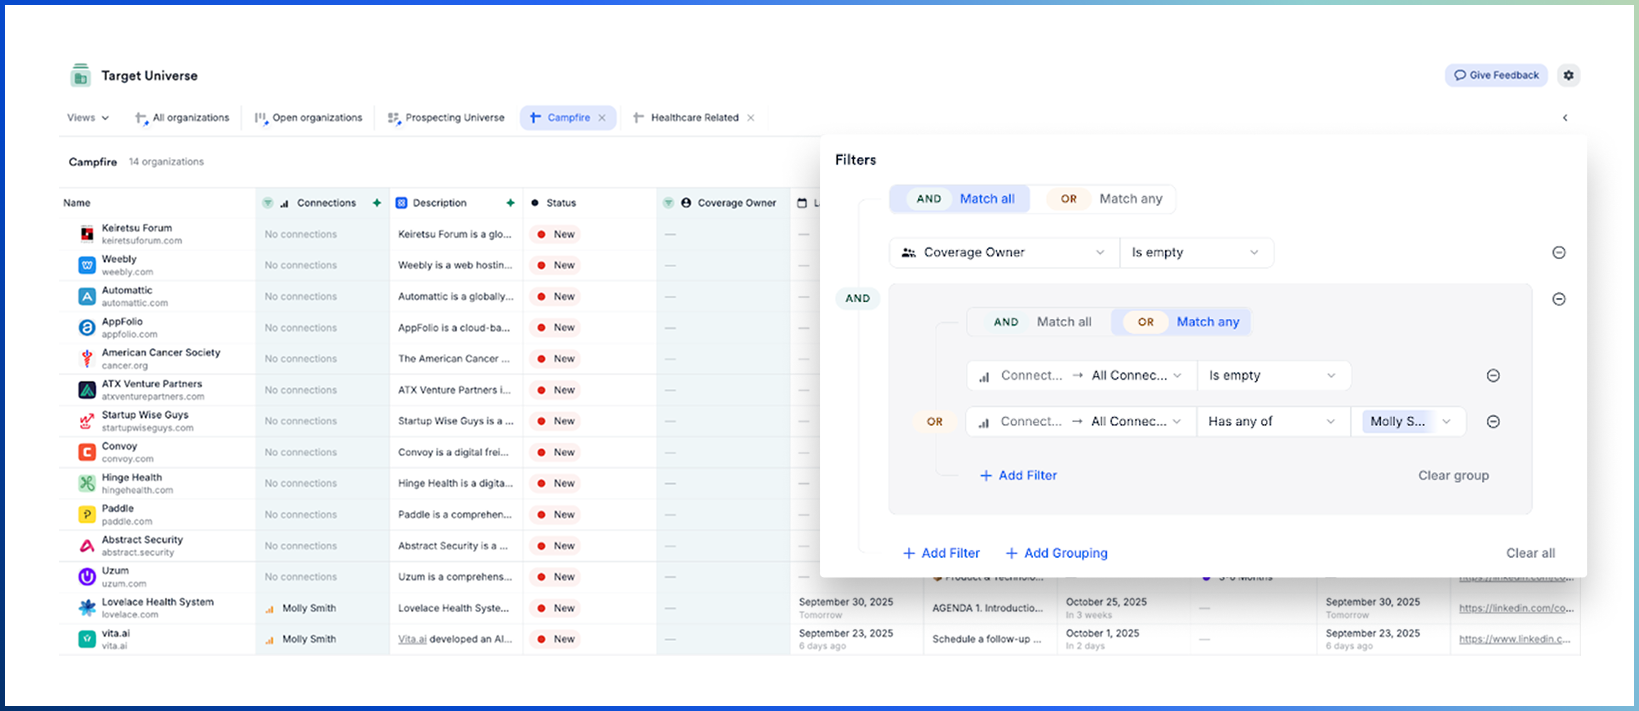Select top-level OR Match any
The height and width of the screenshot is (711, 1639).
click(x=1104, y=199)
